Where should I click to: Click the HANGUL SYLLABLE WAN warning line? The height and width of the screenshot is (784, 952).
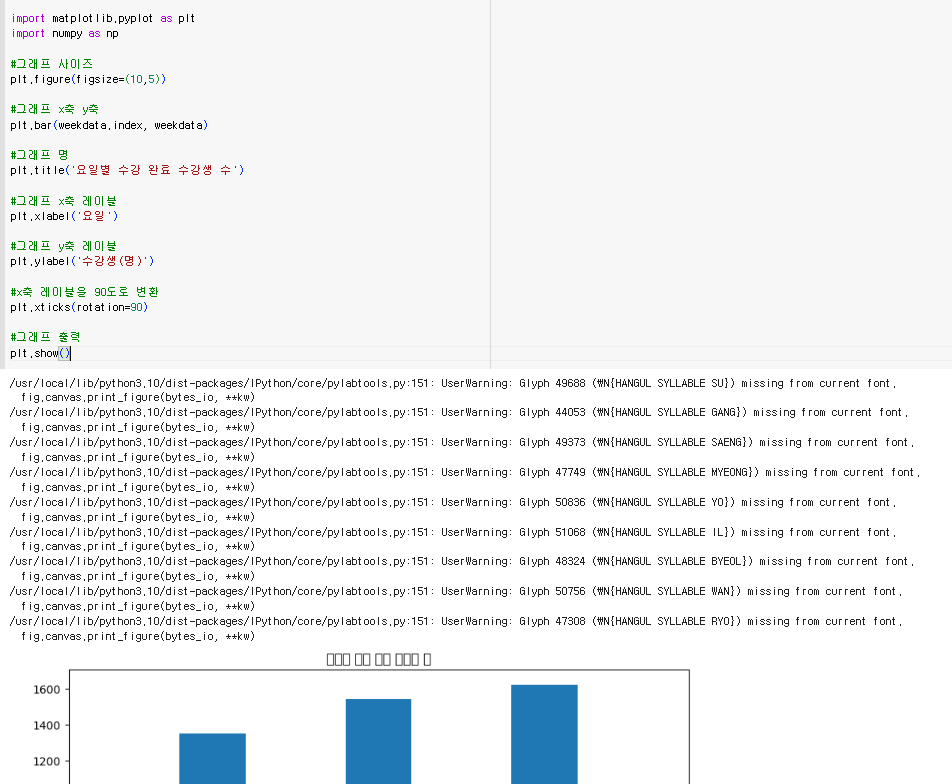(x=456, y=591)
